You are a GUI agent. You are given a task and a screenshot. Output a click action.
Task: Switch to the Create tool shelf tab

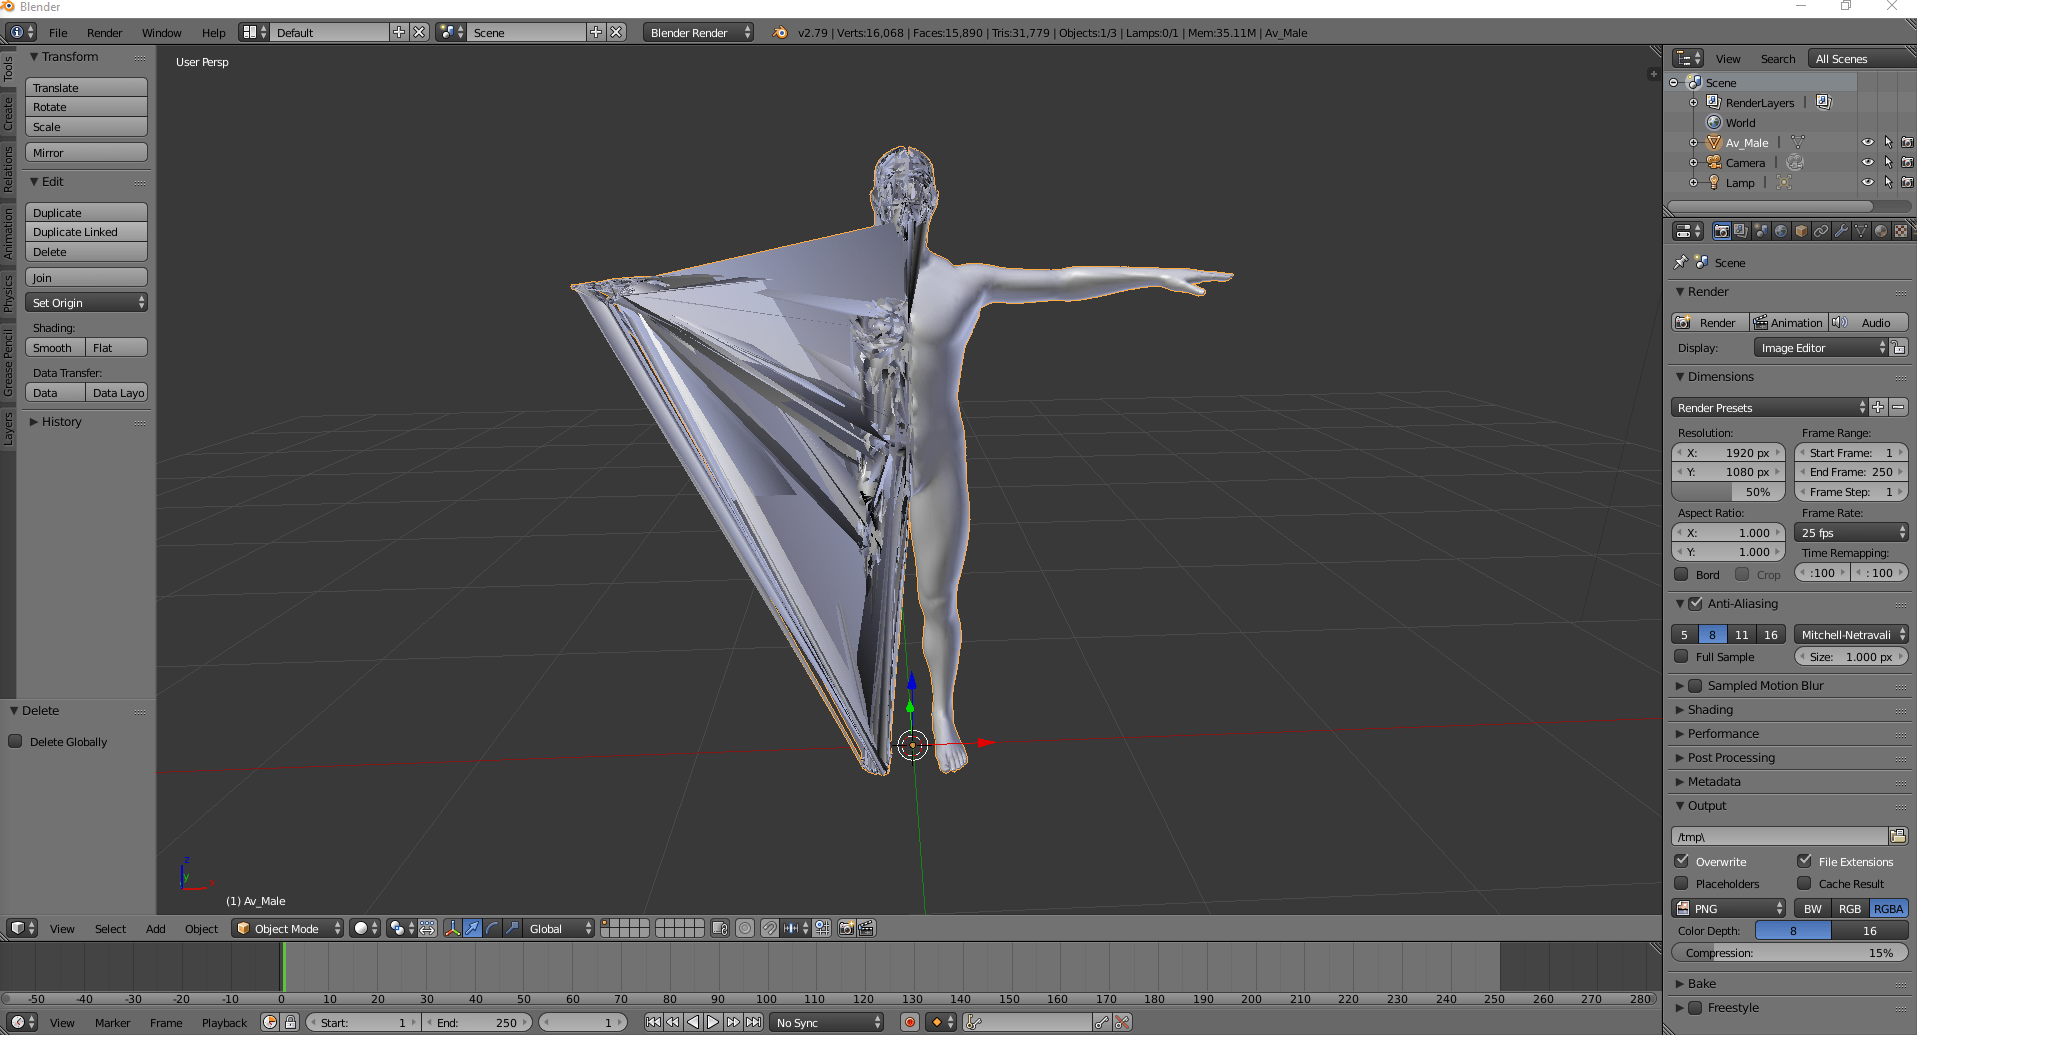[x=8, y=113]
